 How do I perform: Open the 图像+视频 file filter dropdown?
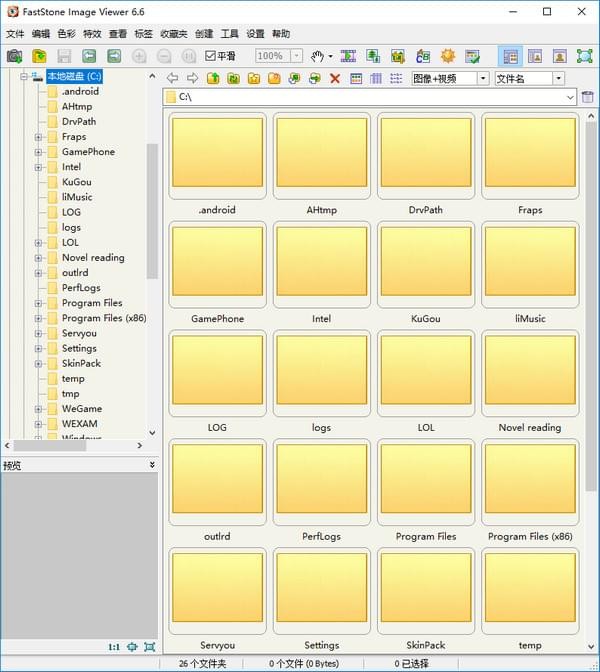(x=483, y=78)
